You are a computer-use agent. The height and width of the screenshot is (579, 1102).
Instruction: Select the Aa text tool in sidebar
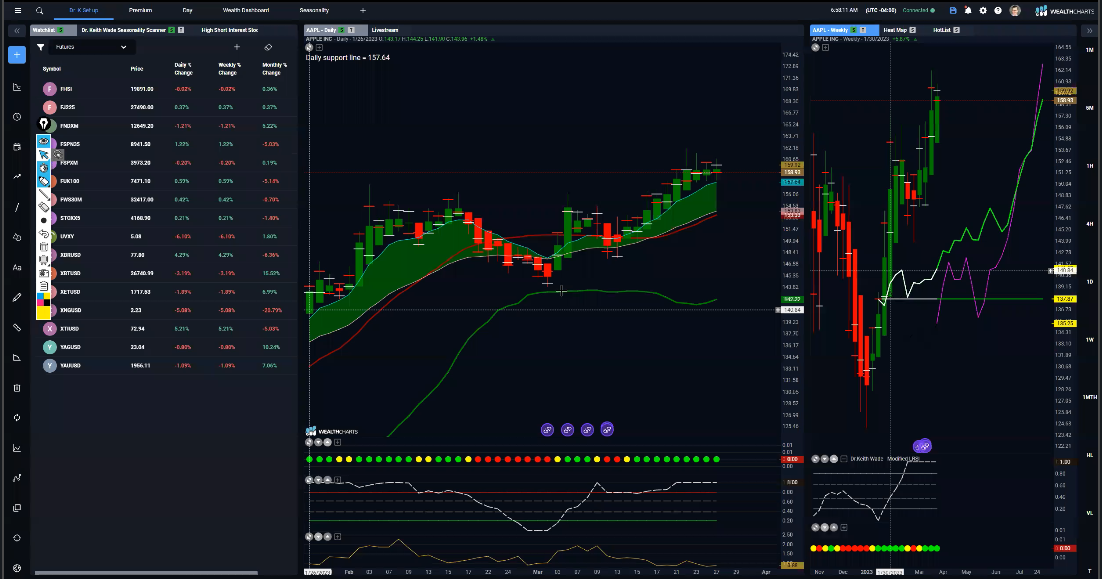point(17,268)
